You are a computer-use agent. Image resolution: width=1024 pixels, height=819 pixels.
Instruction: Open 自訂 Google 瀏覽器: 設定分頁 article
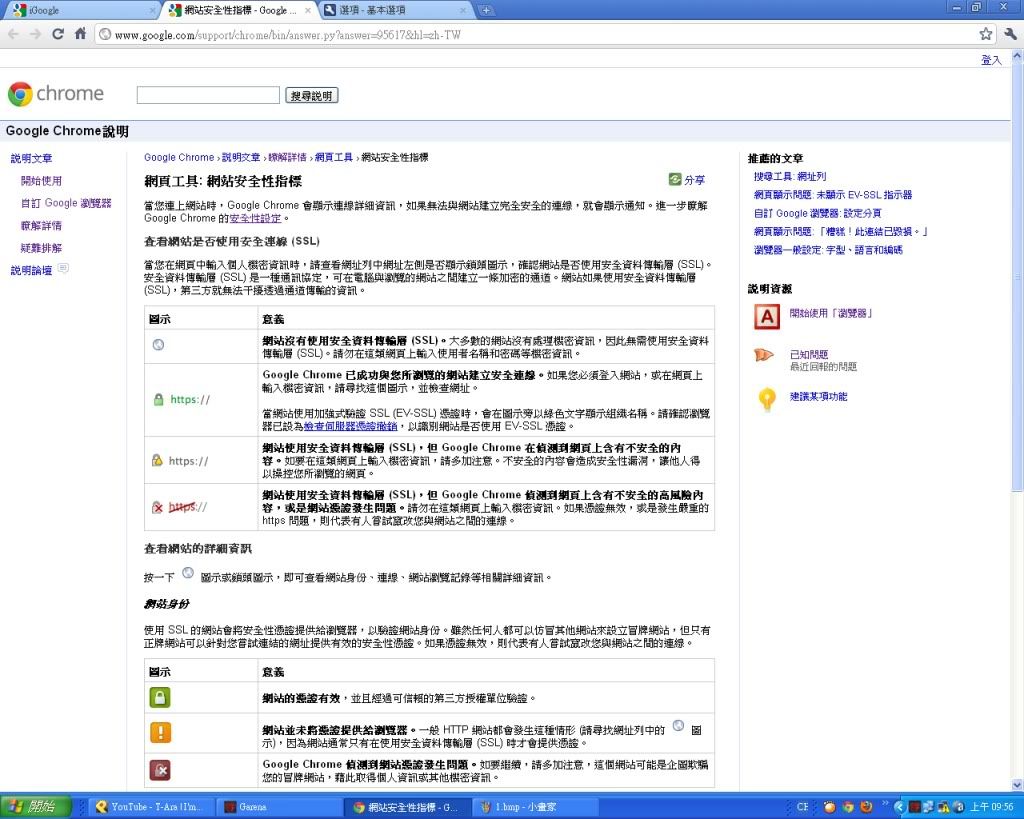click(x=818, y=213)
